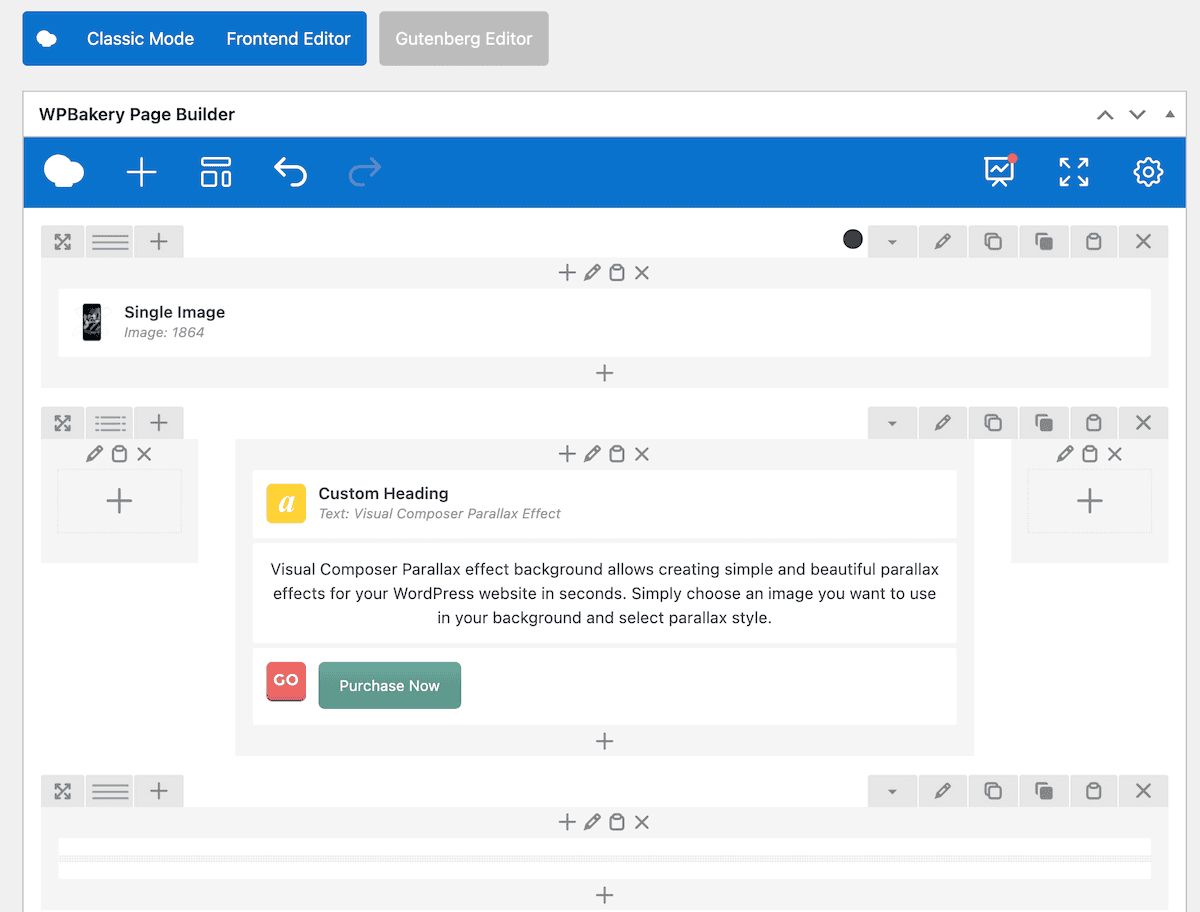Switch to the Frontend Editor tab
The width and height of the screenshot is (1200, 912).
tap(288, 38)
